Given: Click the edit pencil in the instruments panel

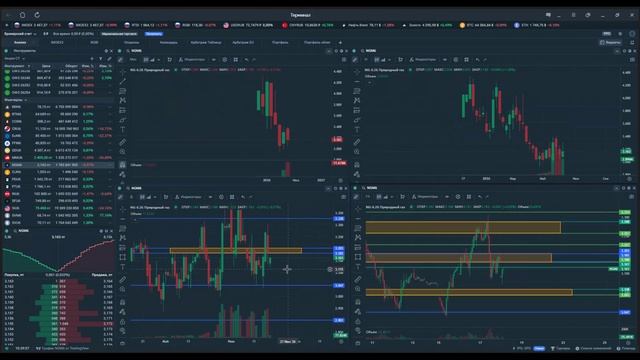Looking at the screenshot, I should tap(109, 59).
